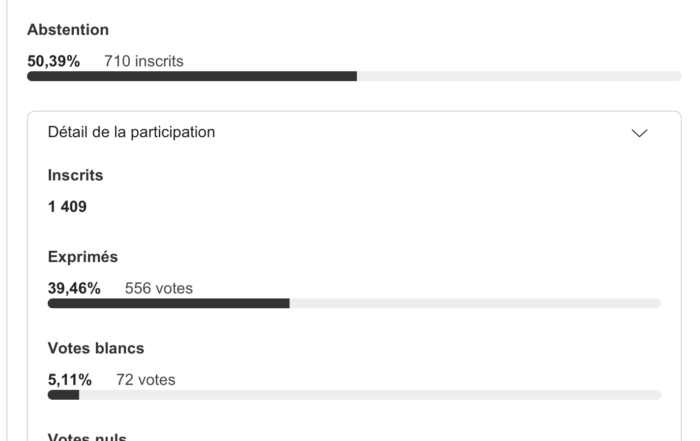Viewport: 700px width, 441px height.
Task: Click the dark filled part of Exprimés bar
Action: (168, 303)
